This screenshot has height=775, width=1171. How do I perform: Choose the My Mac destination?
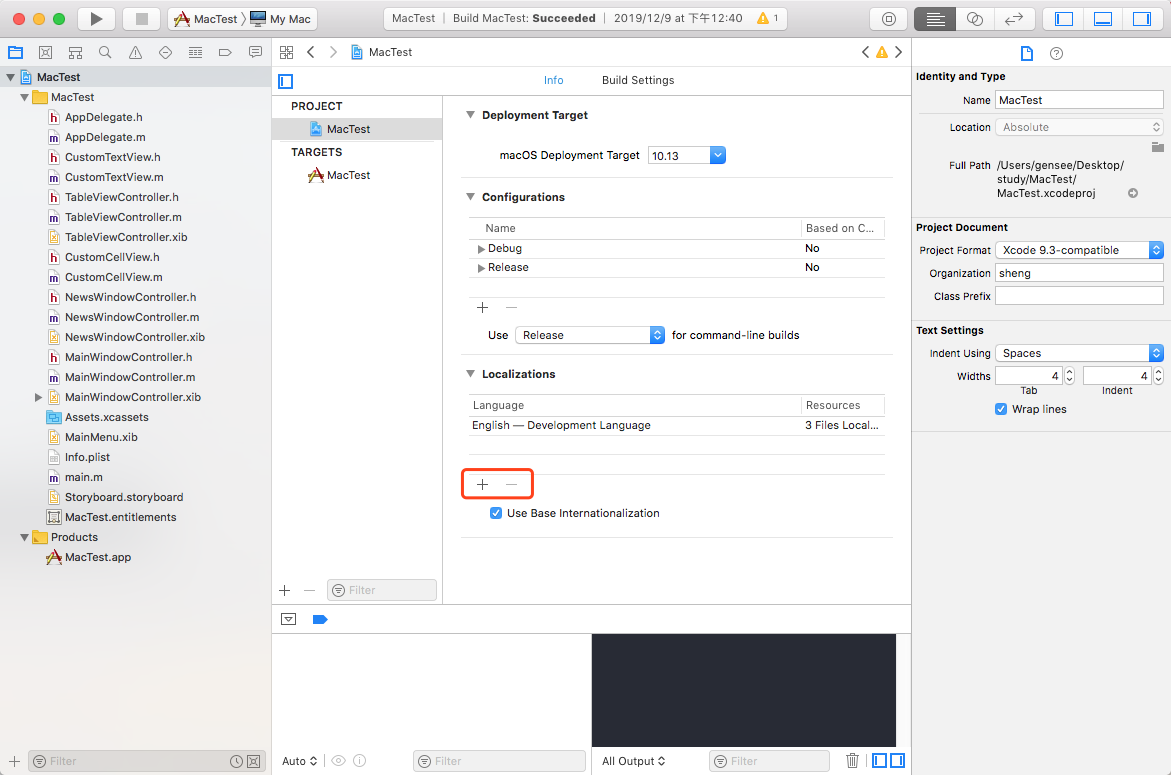281,19
